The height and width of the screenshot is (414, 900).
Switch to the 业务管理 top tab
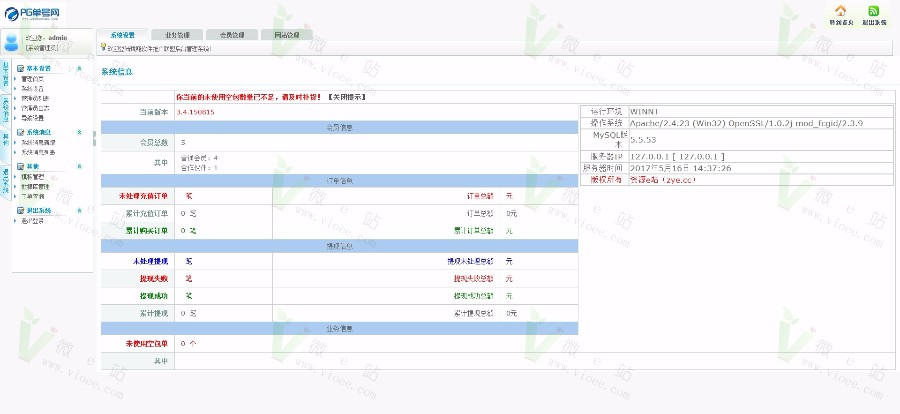[177, 34]
